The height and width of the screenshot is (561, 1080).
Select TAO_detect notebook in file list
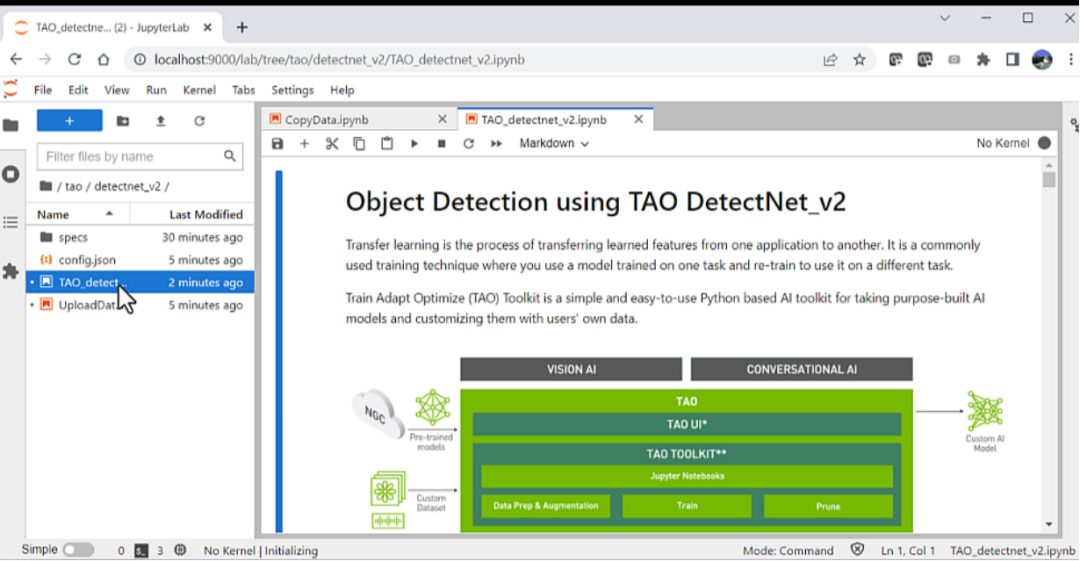pyautogui.click(x=141, y=282)
